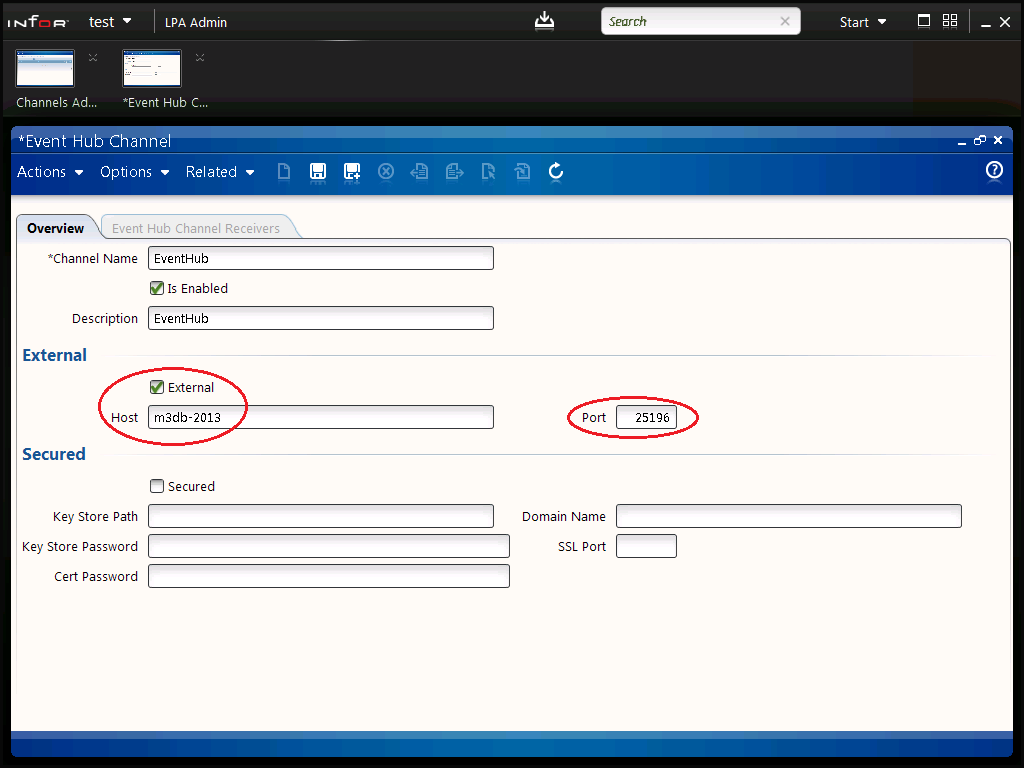
Task: Click the download tray icon in header
Action: [544, 21]
